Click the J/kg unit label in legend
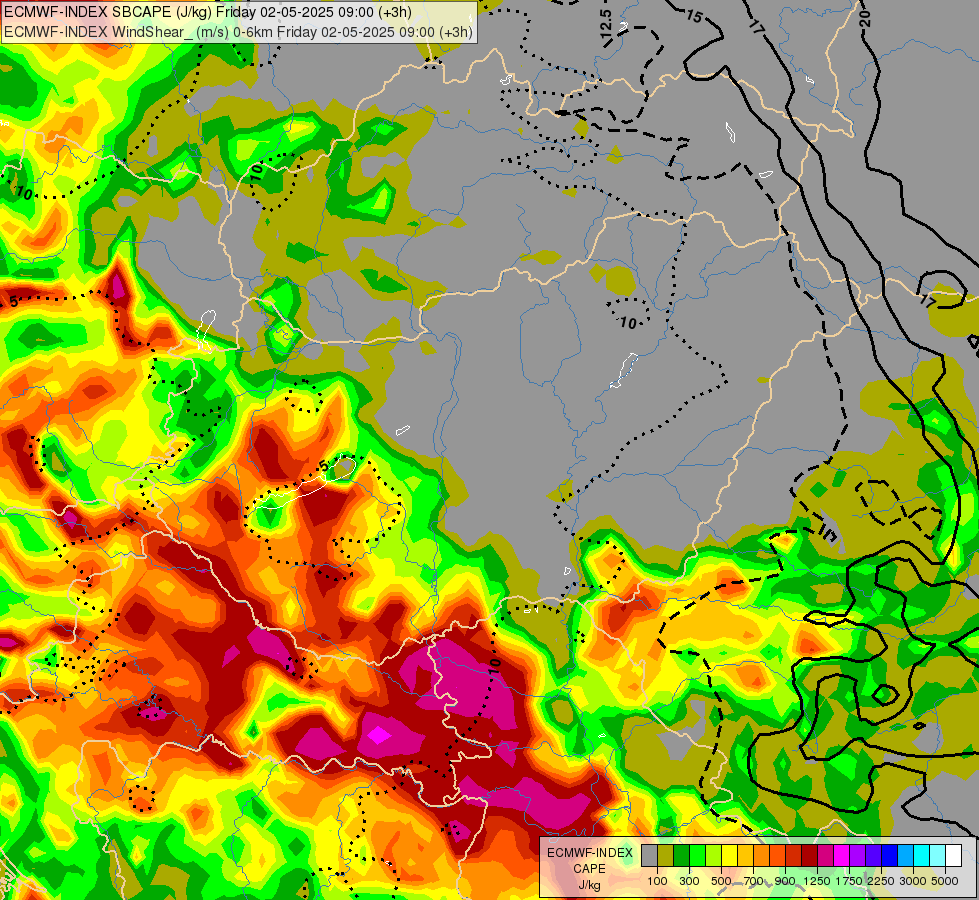Viewport: 979px width, 900px height. click(x=589, y=885)
